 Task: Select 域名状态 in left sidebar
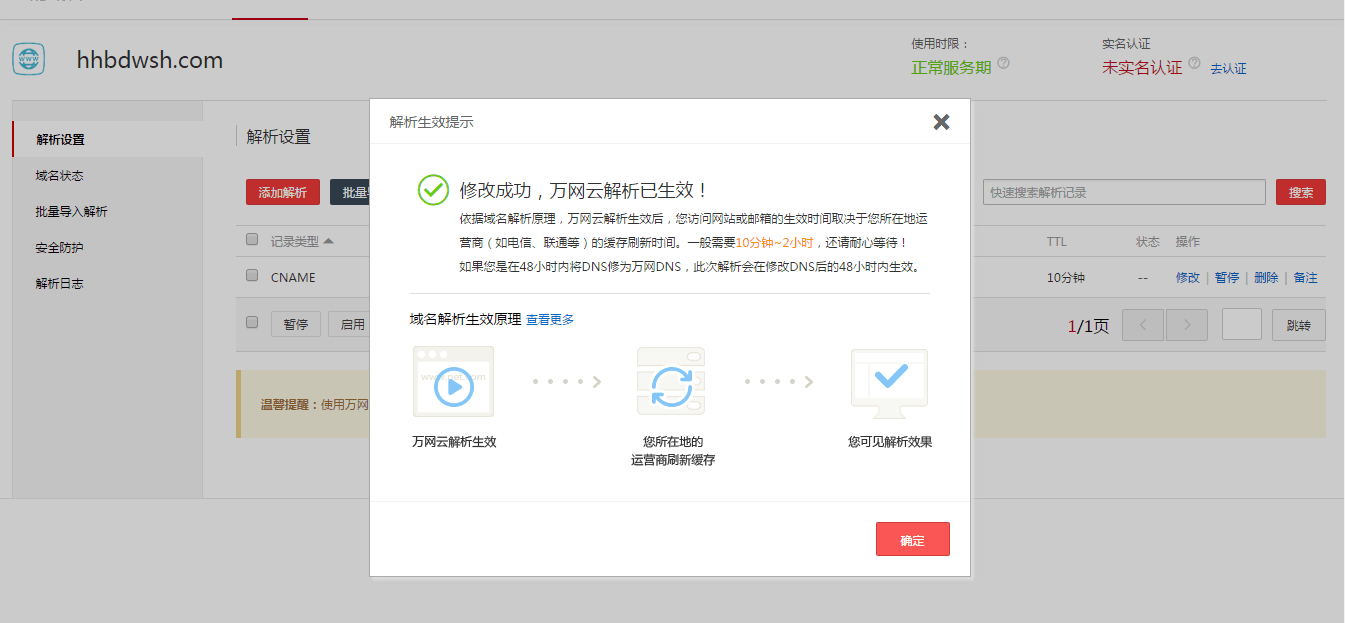(60, 176)
